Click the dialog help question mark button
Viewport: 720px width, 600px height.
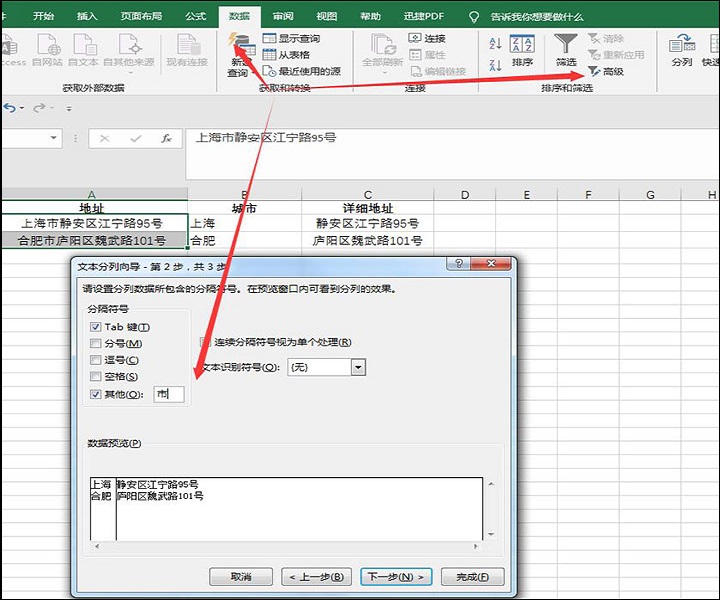coord(458,263)
